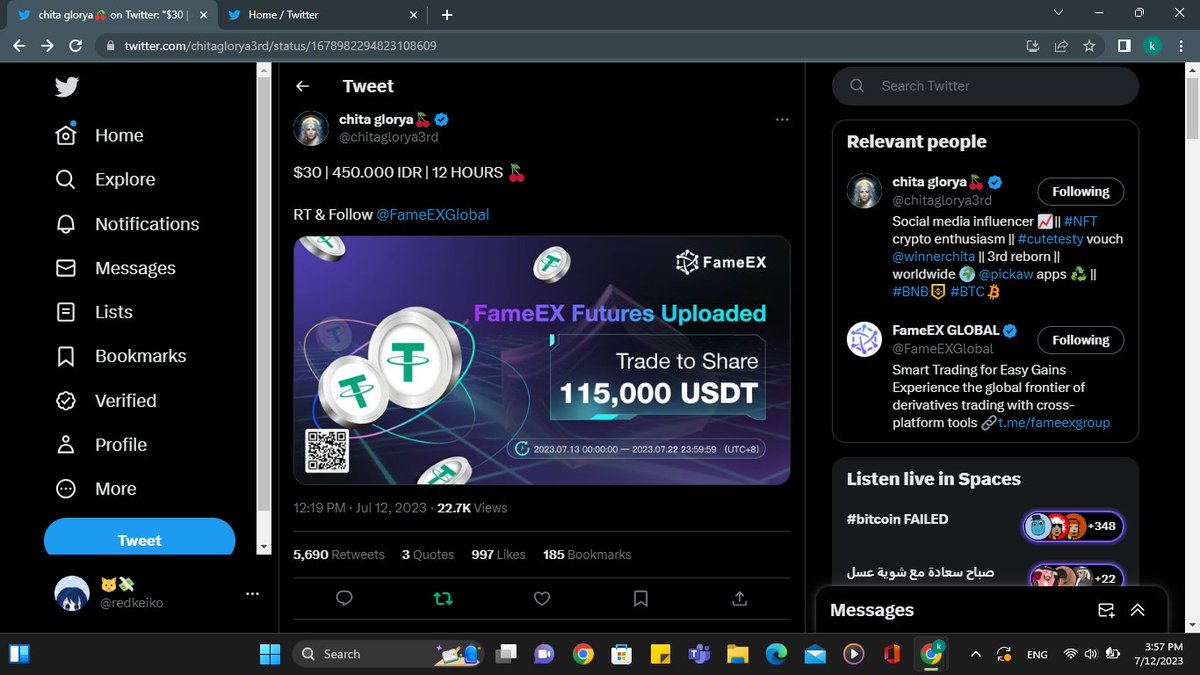Toggle the green retweet icon
This screenshot has height=675, width=1200.
tap(443, 598)
